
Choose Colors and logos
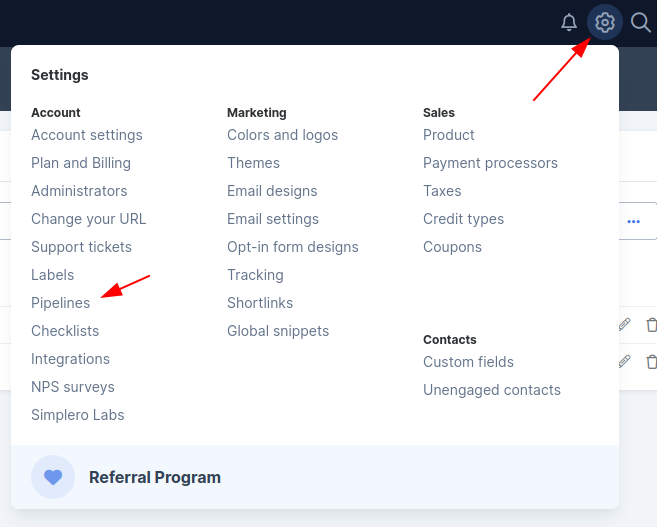click(282, 135)
